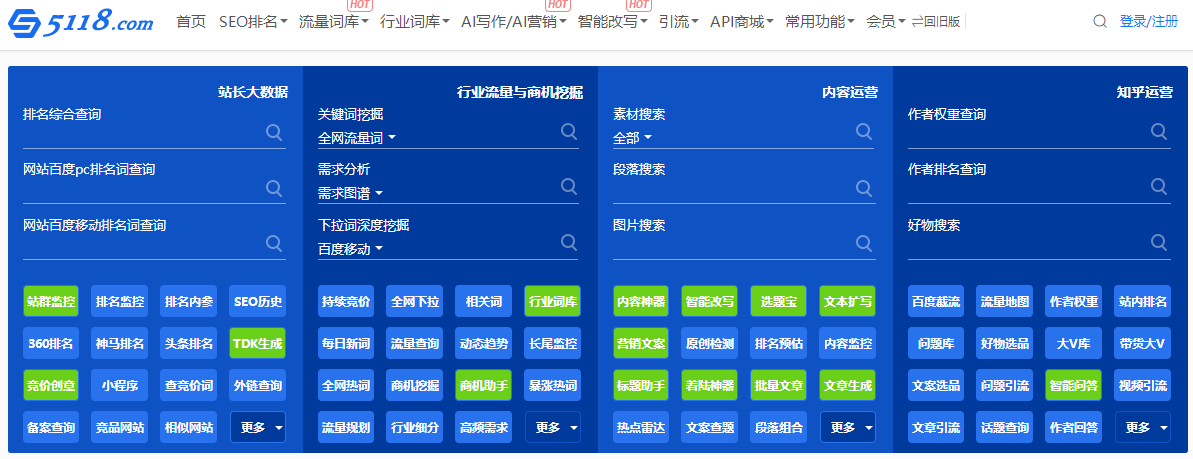
Task: Open the 文章生成 tool
Action: 848,385
